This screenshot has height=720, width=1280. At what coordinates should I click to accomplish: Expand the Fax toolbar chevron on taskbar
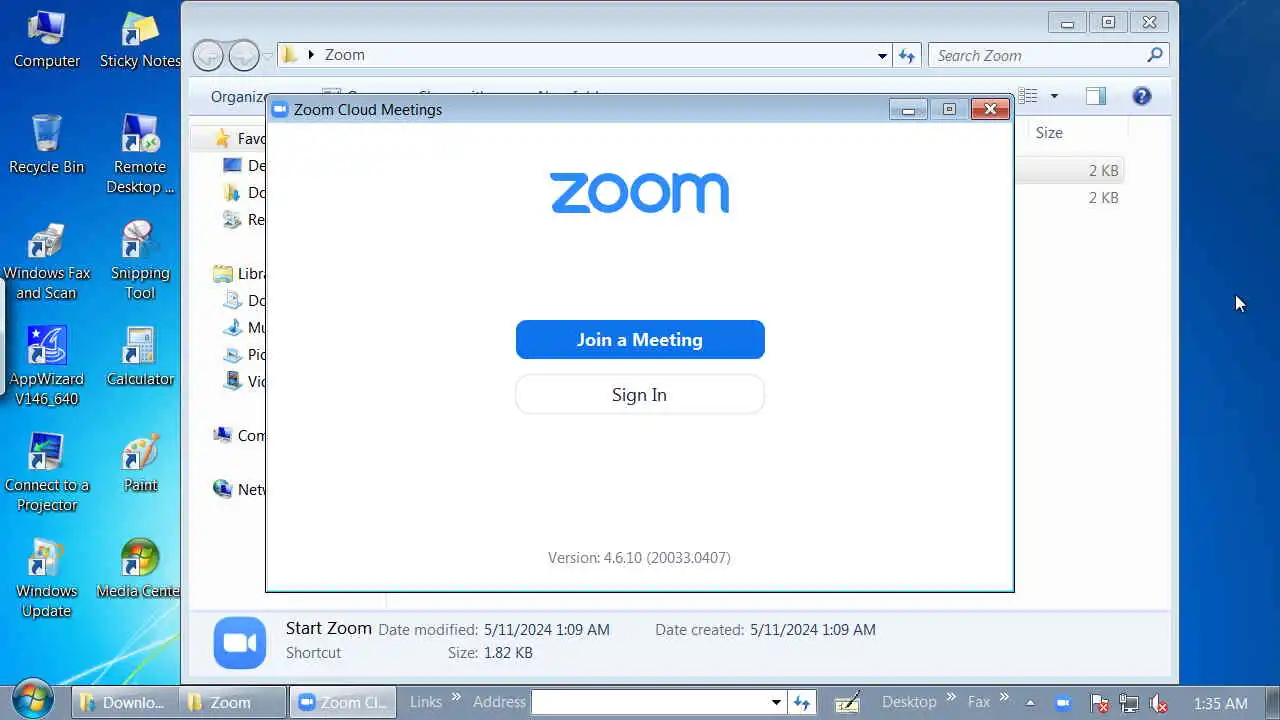[x=1003, y=697]
